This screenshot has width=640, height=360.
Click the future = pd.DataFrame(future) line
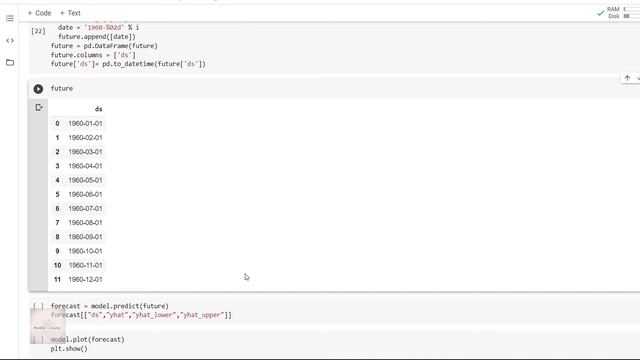click(104, 46)
